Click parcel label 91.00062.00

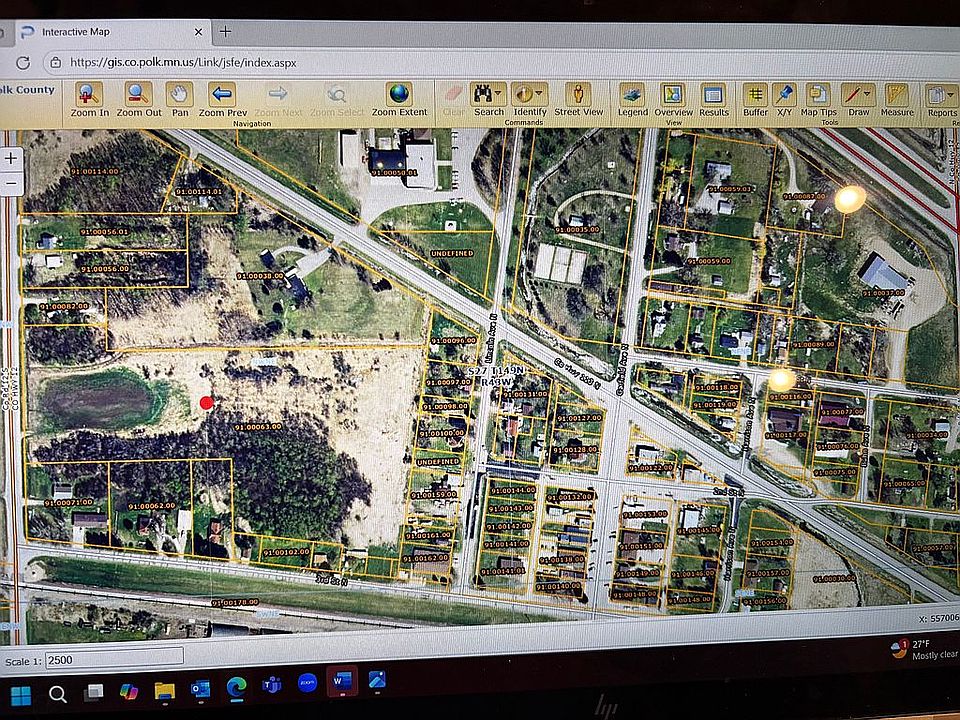point(151,506)
